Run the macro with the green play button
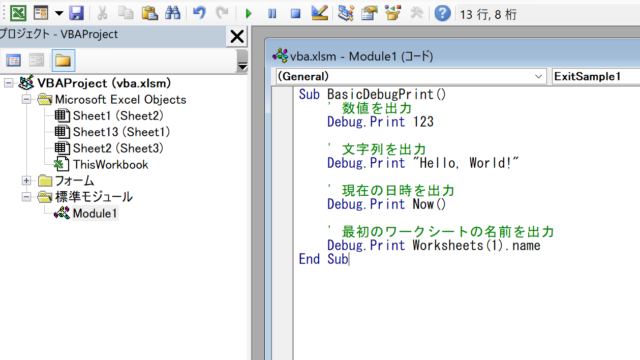 pos(249,13)
